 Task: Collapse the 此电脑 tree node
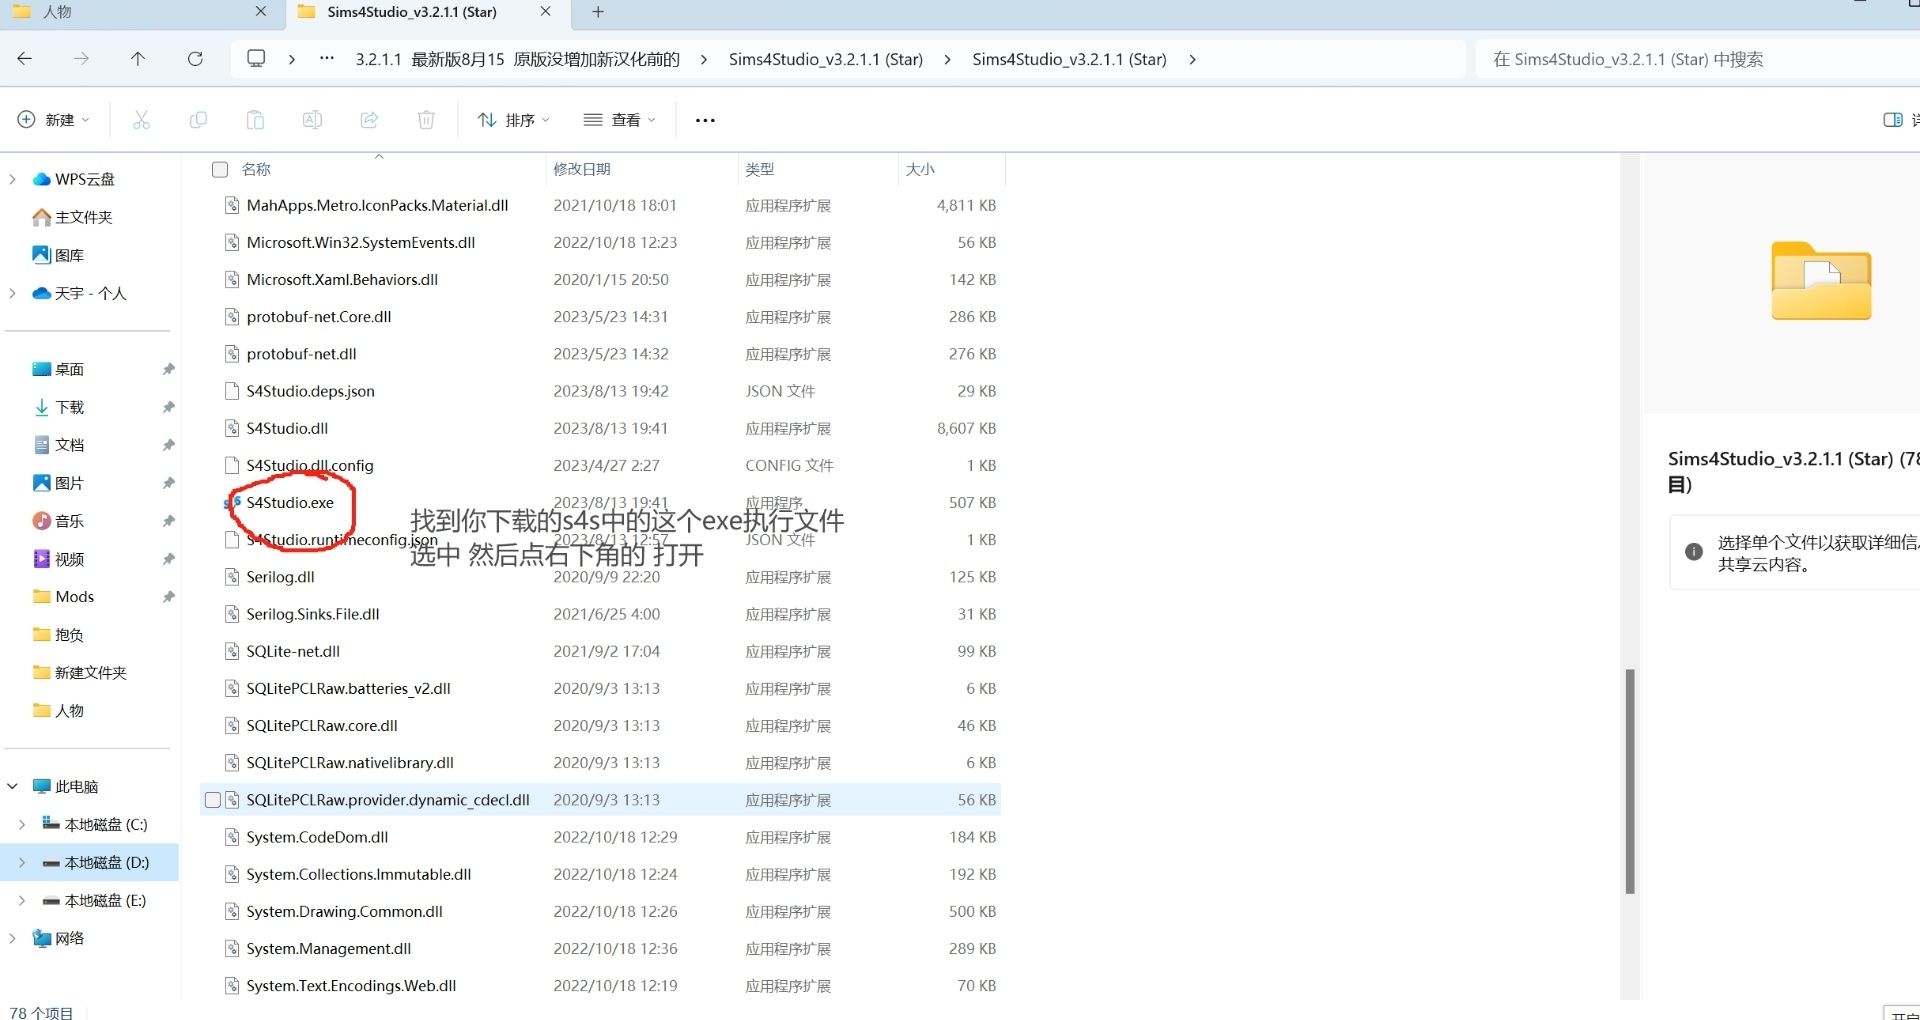(12, 787)
